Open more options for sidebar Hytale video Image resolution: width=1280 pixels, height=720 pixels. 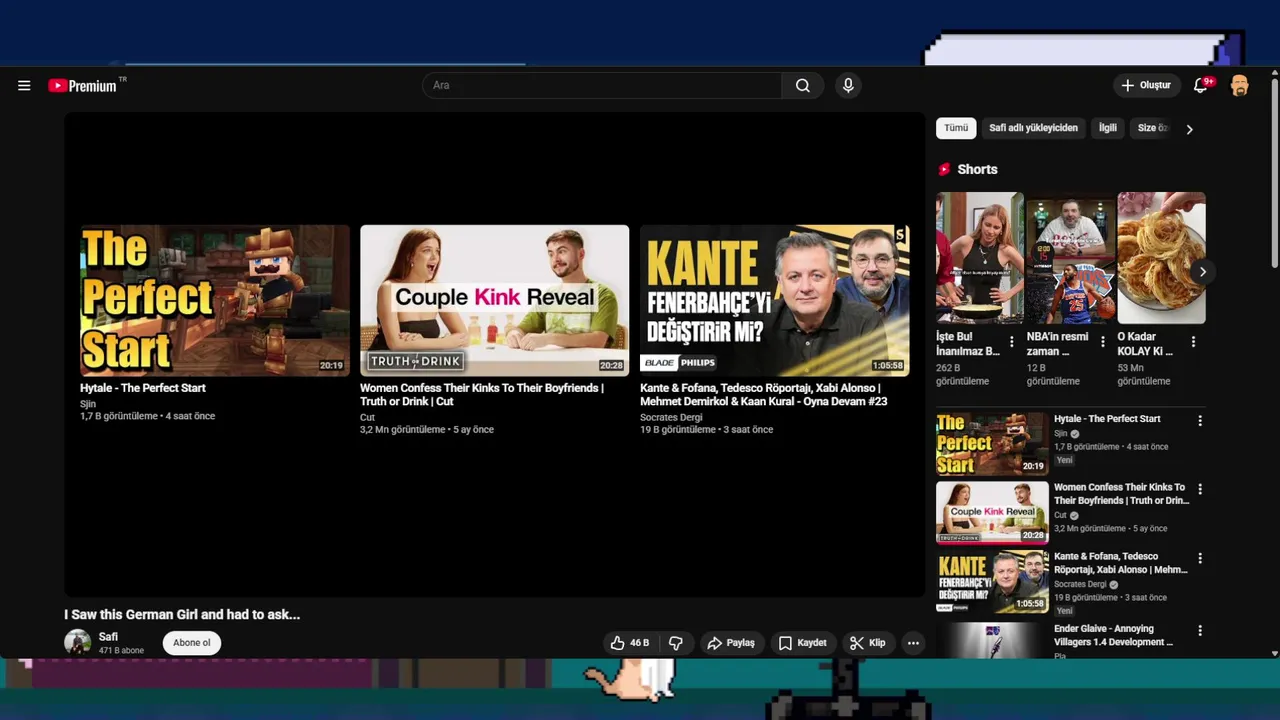tap(1200, 421)
